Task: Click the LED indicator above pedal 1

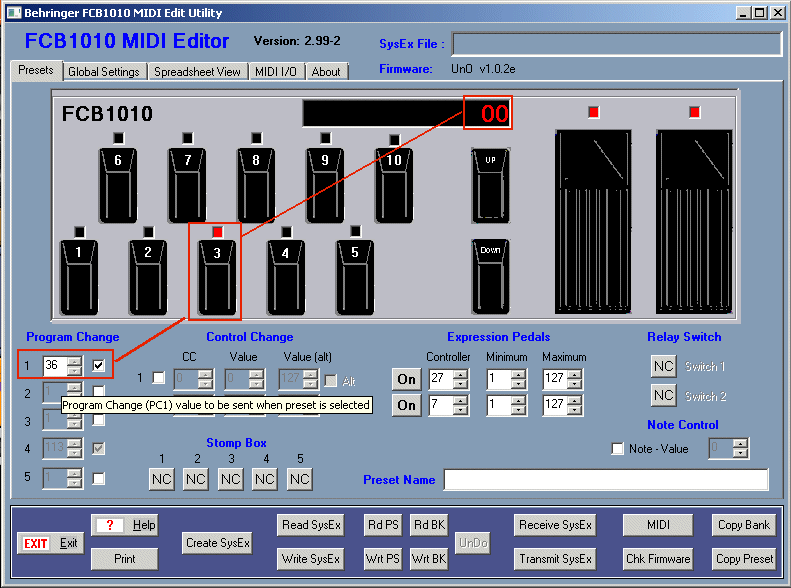Action: click(x=80, y=231)
